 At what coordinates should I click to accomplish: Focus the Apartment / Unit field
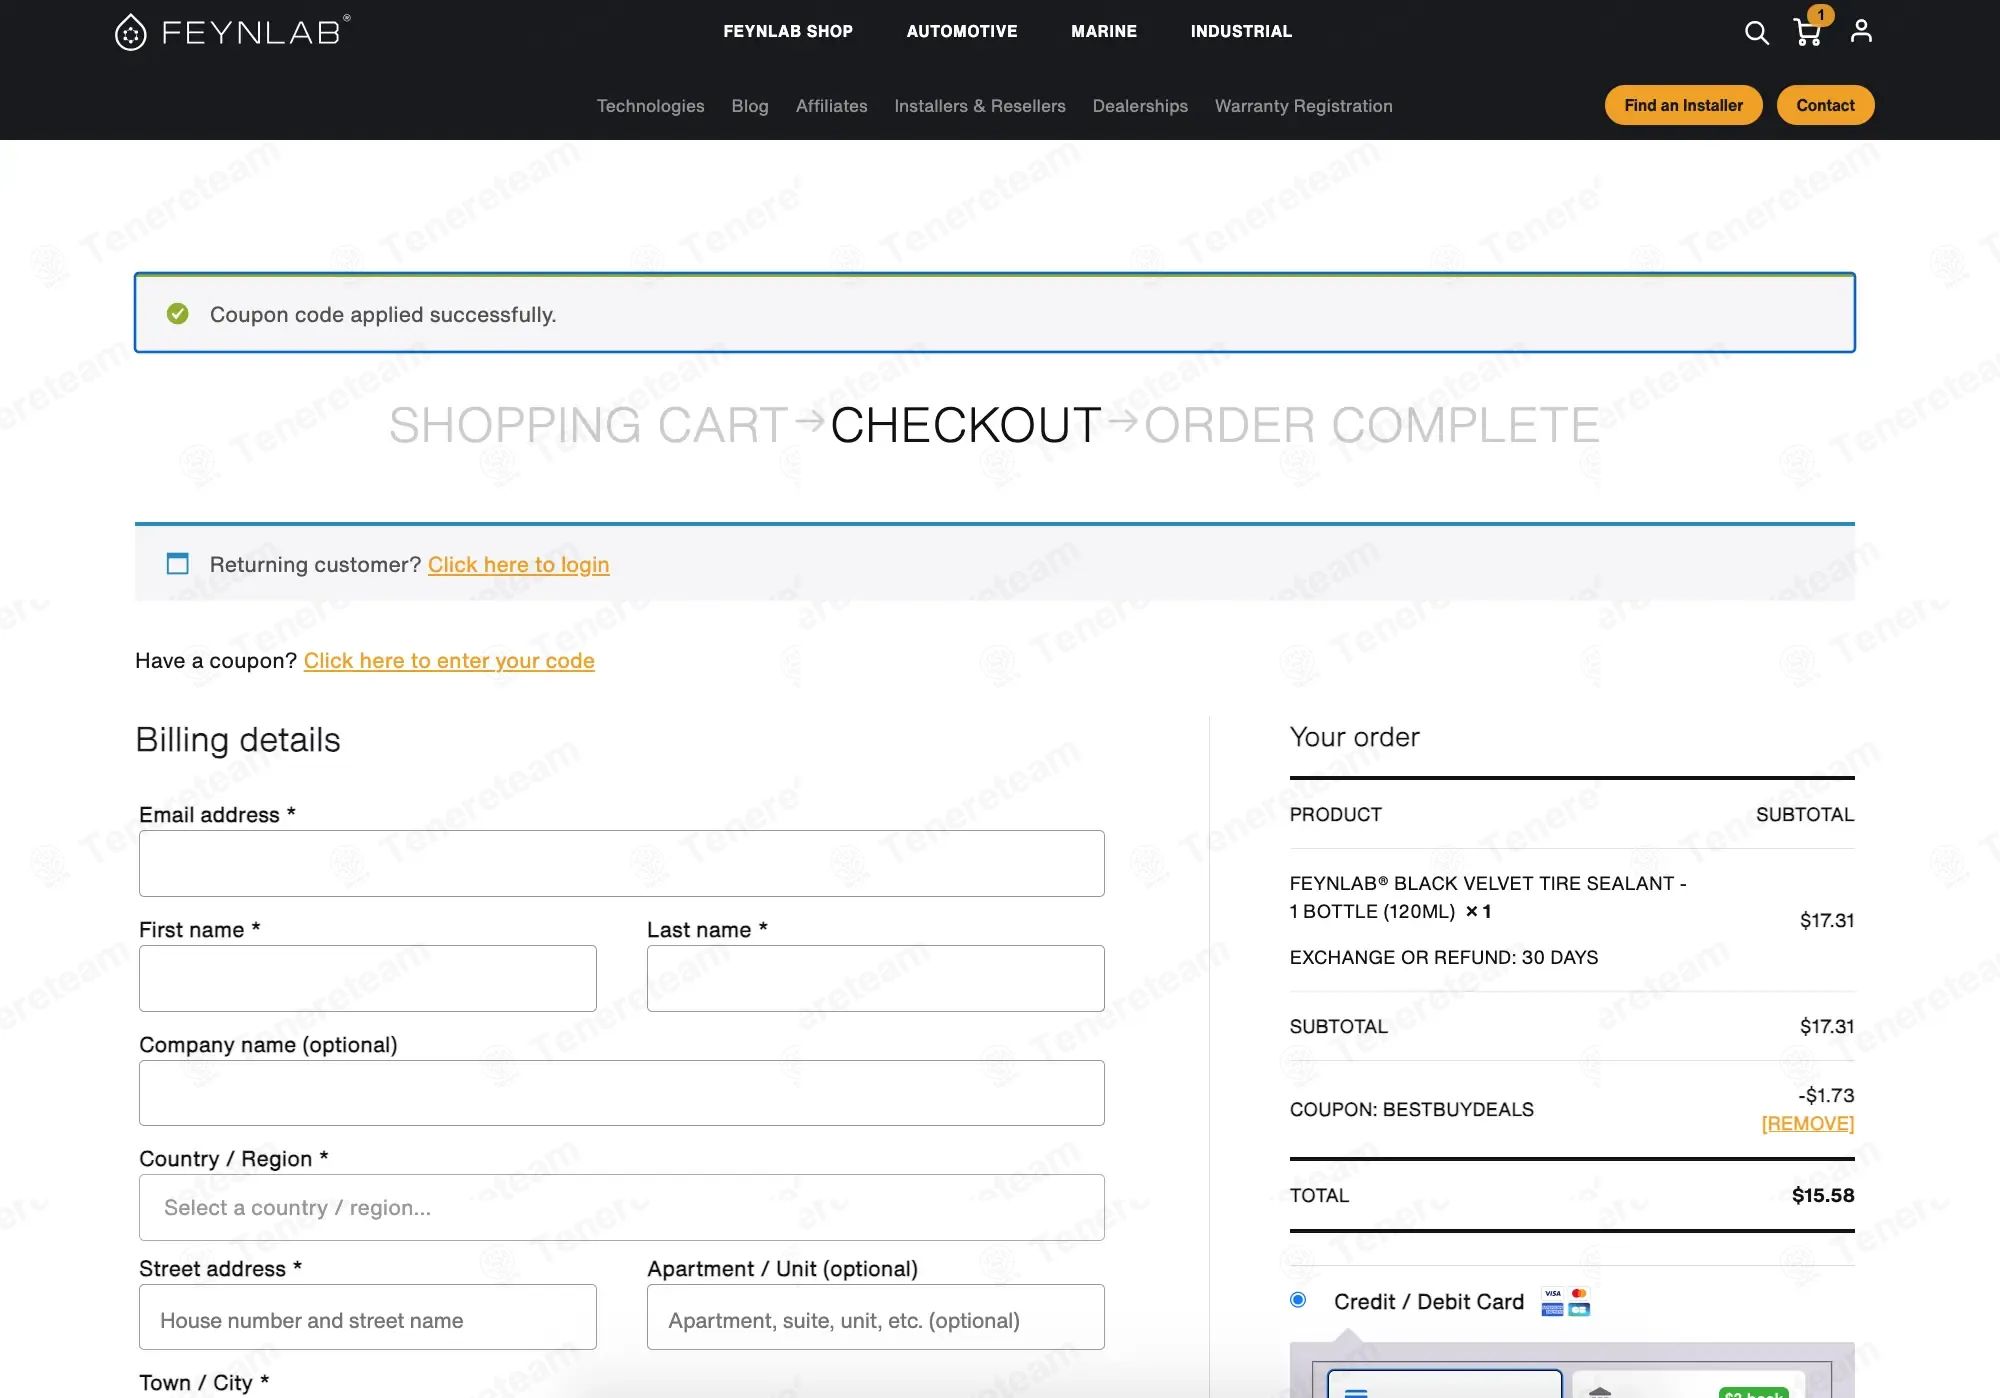pos(876,1317)
